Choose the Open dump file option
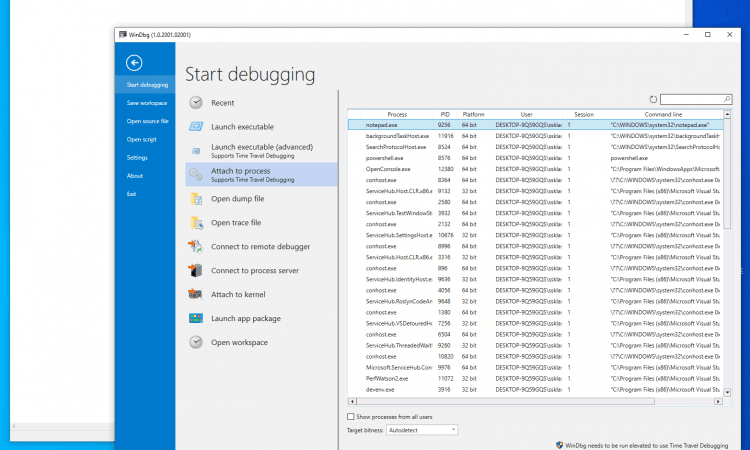Image resolution: width=750 pixels, height=450 pixels. [x=261, y=198]
